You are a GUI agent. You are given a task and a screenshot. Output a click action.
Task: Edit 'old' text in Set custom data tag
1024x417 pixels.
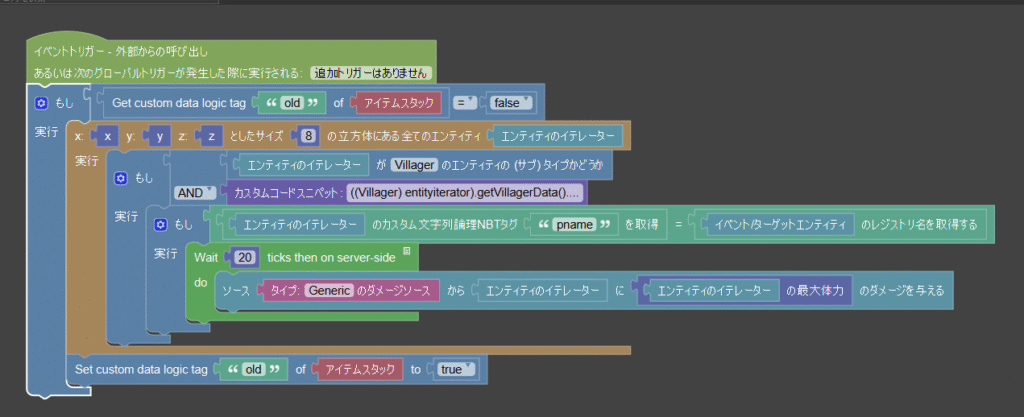click(253, 369)
